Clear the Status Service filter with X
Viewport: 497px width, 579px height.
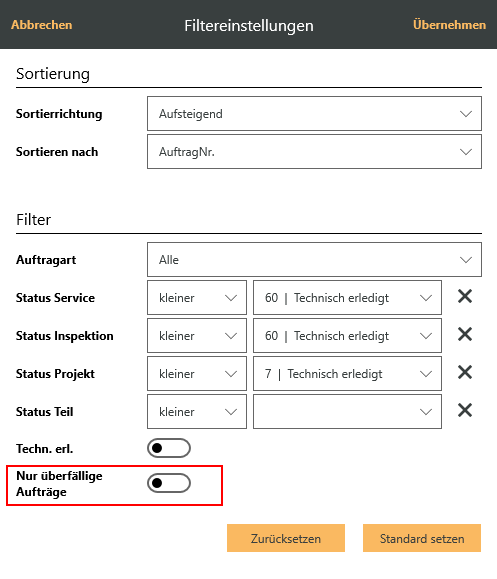click(x=465, y=297)
